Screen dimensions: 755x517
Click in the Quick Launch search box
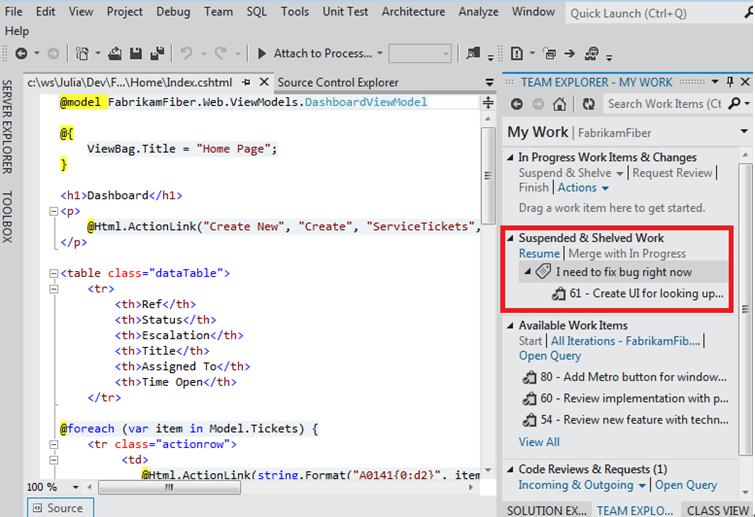(655, 13)
